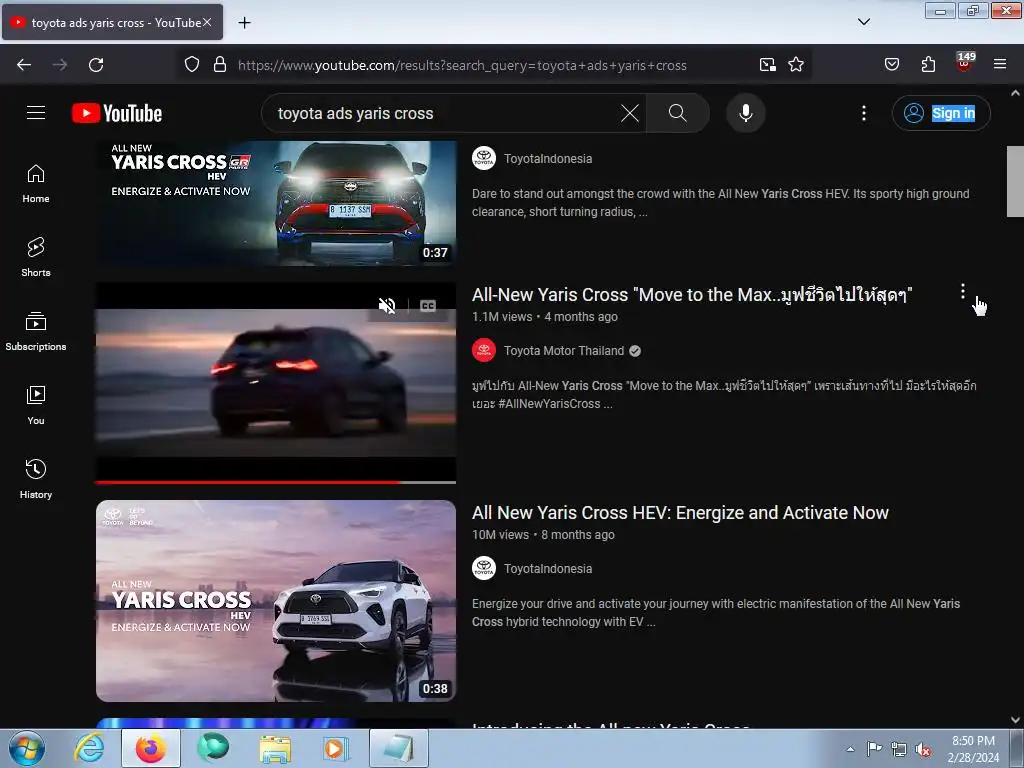Click the muted volume tray icon

[923, 750]
